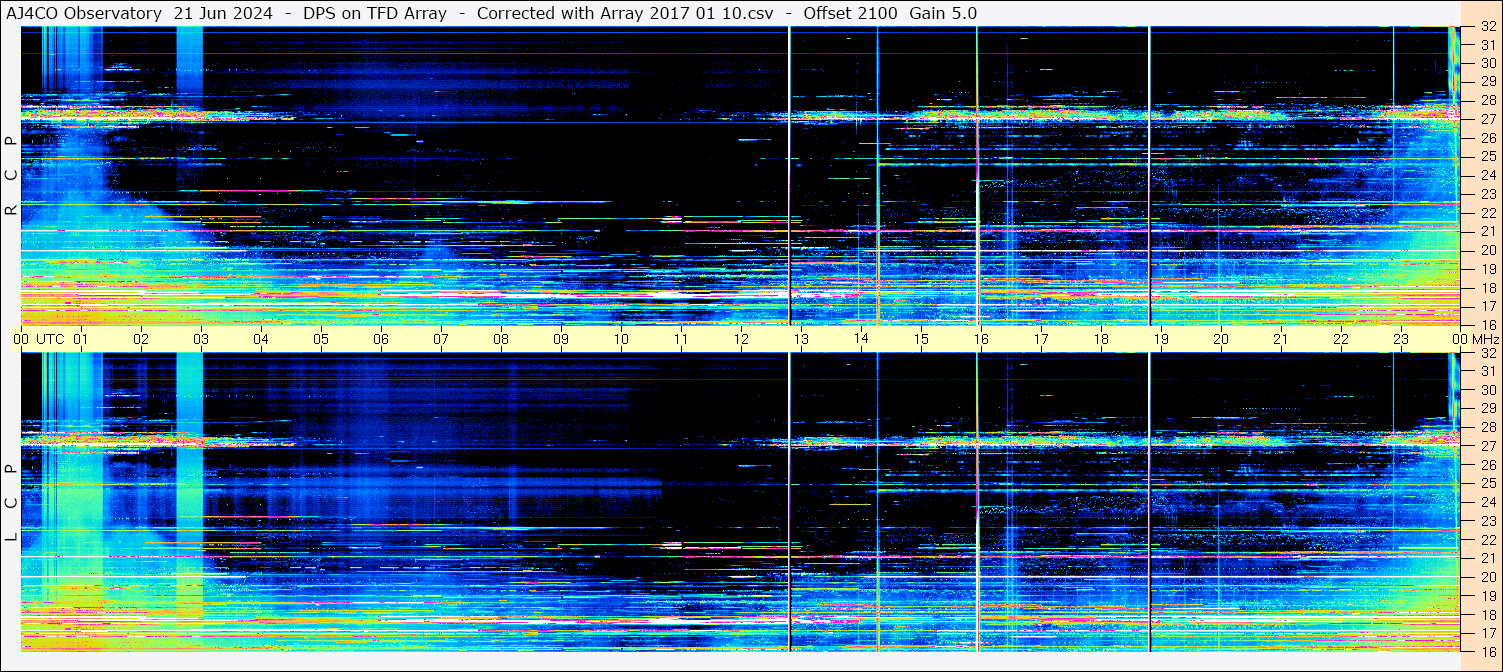This screenshot has height=672, width=1503.
Task: Click the UTC label on time axis
Action: pos(50,339)
